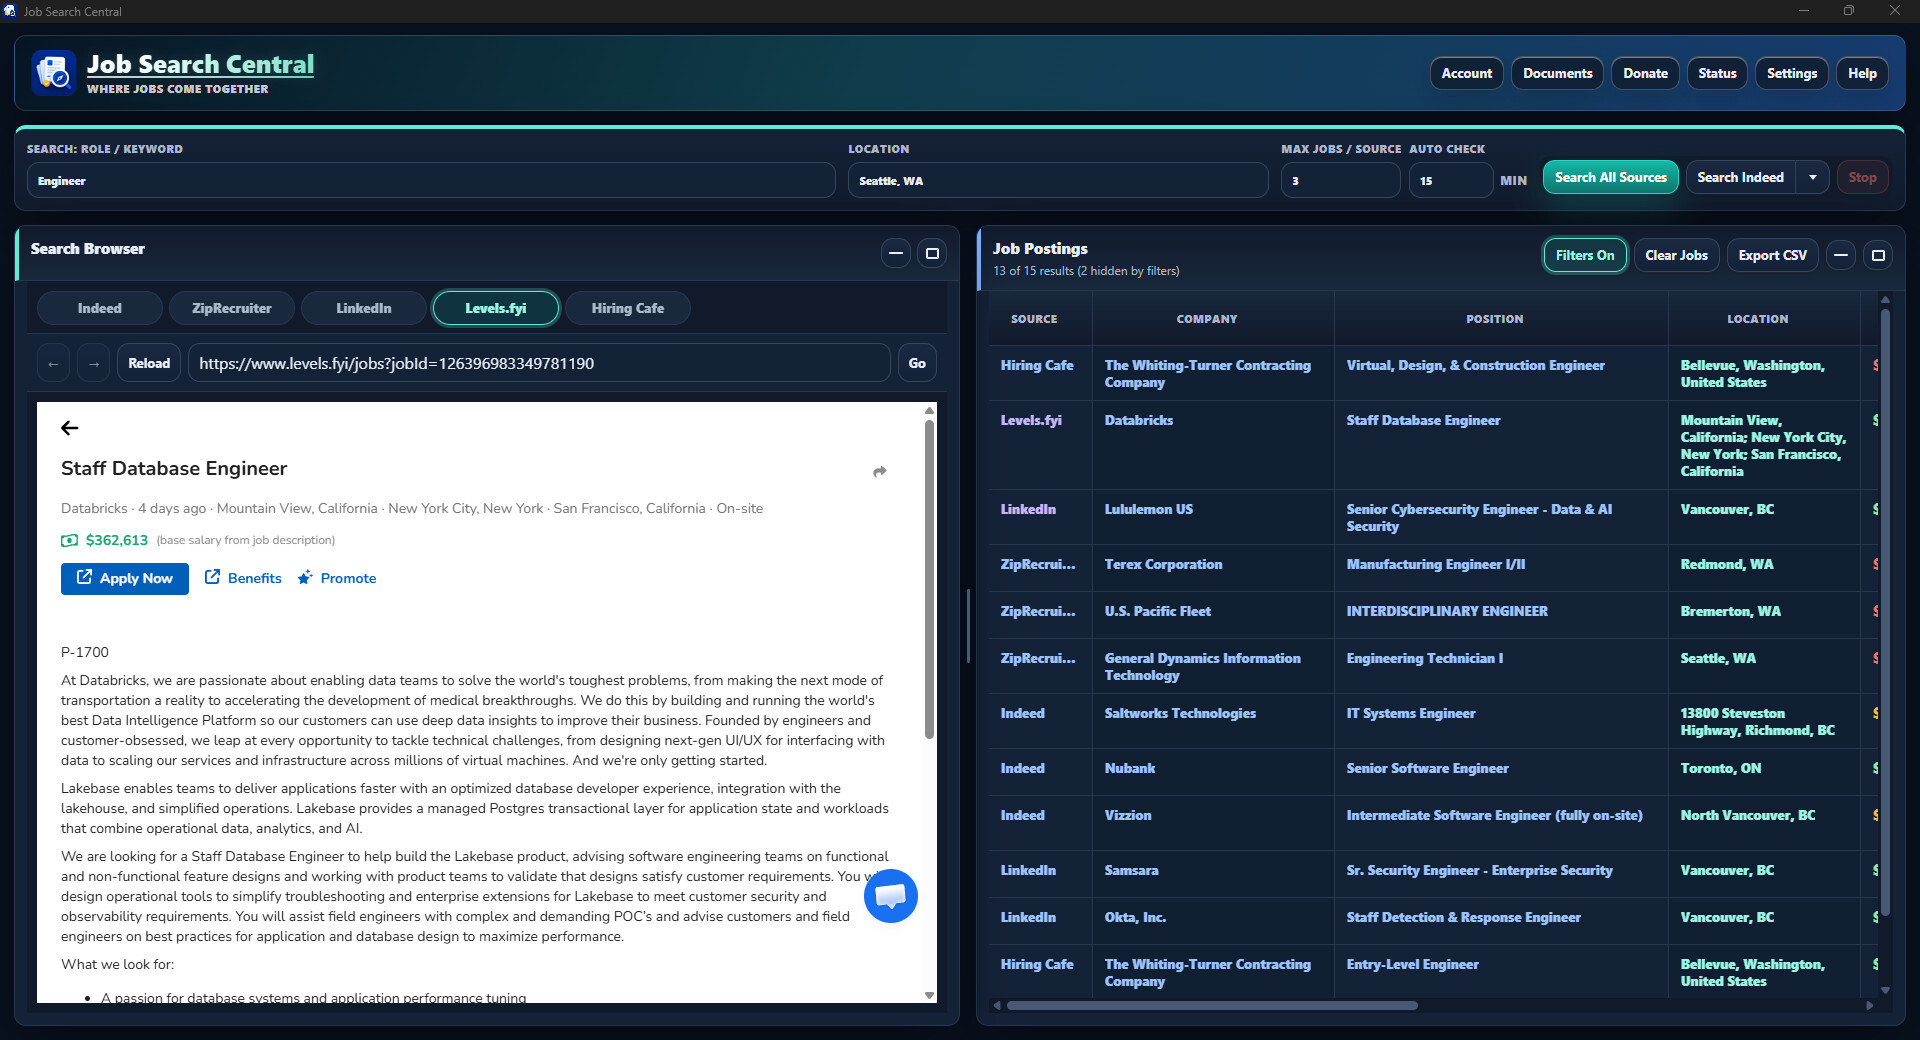This screenshot has width=1920, height=1040.
Task: Focus the role/keyword search field
Action: (431, 181)
